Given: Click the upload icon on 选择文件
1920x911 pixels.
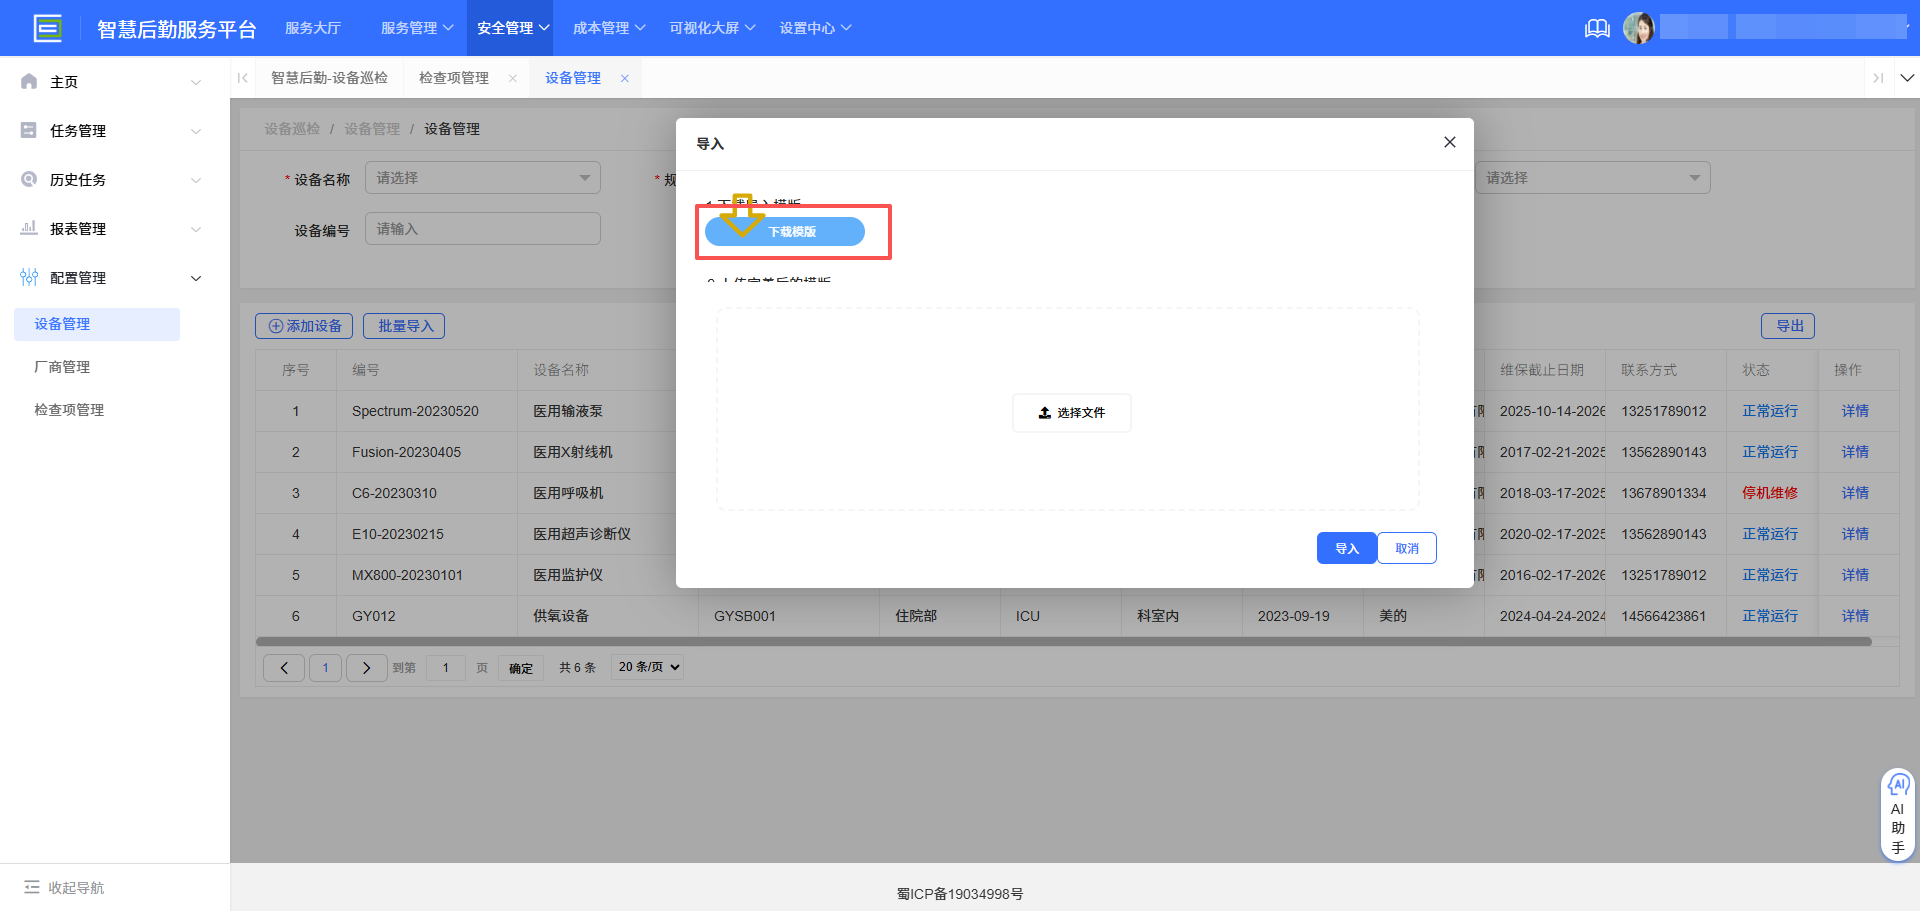Looking at the screenshot, I should [x=1042, y=412].
